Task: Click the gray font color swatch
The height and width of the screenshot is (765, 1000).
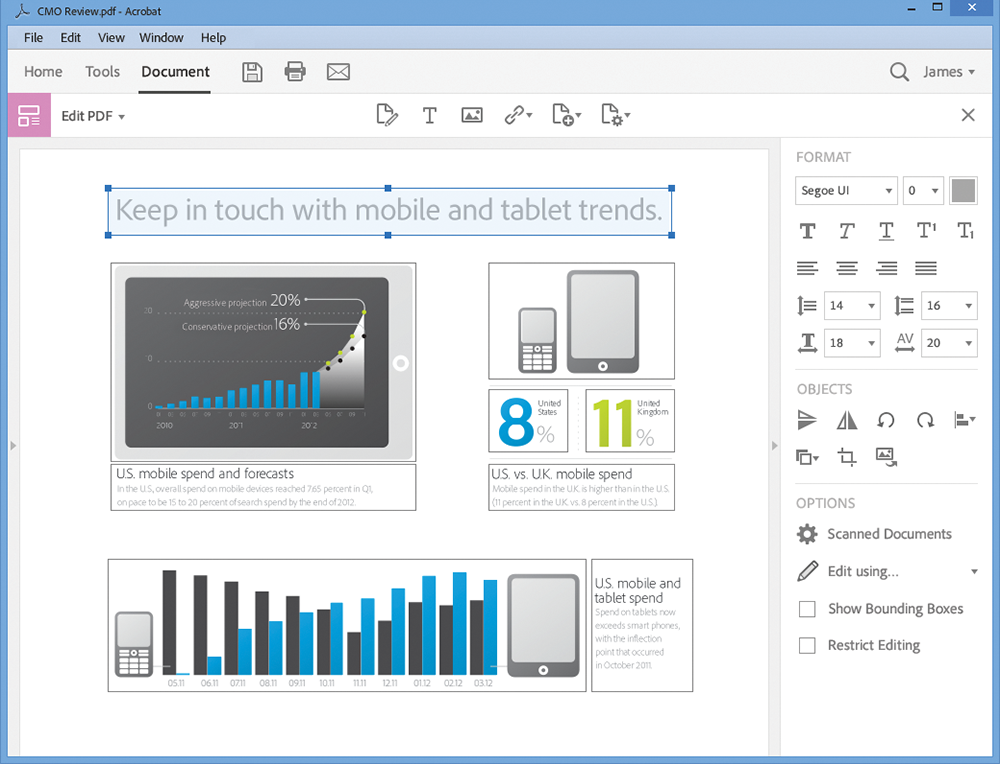Action: point(963,190)
